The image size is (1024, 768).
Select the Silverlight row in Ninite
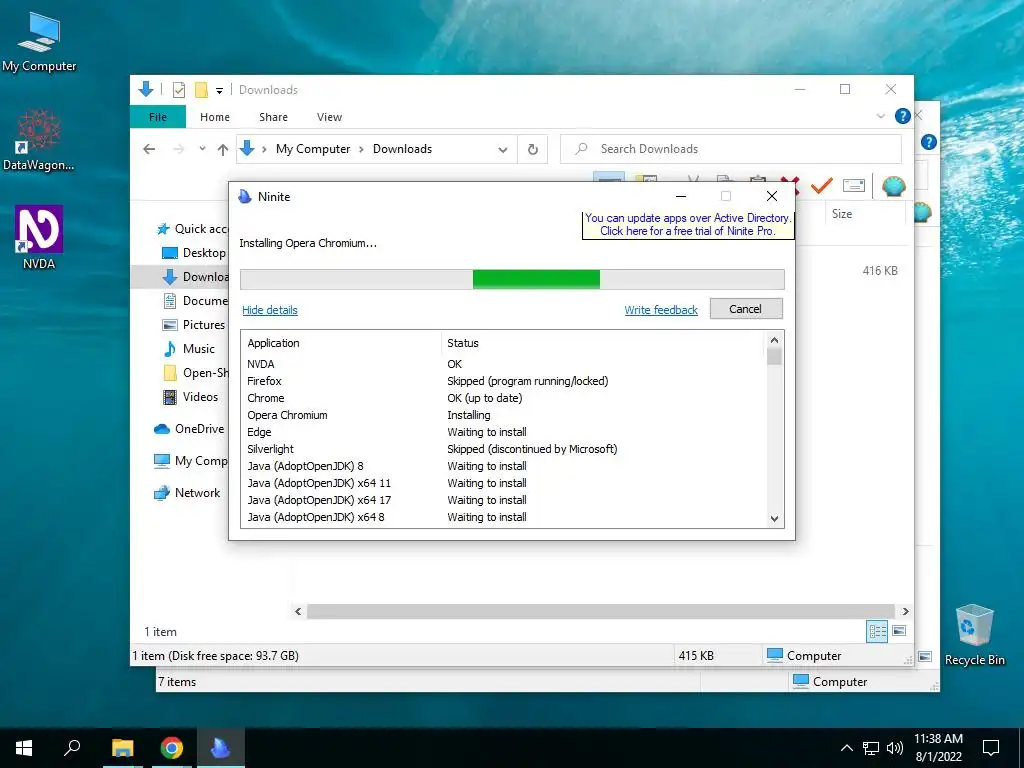coord(502,449)
